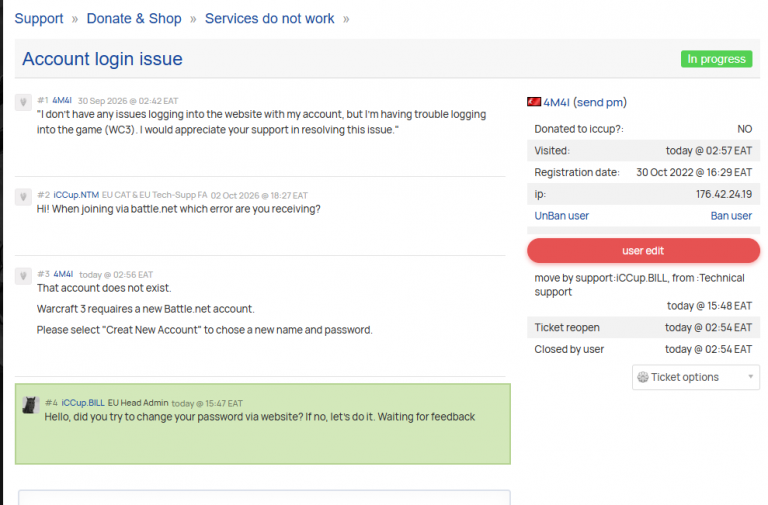Click the Turkish flag icon next to 4M4I
Viewport: 768px width, 505px height.
pyautogui.click(x=533, y=102)
